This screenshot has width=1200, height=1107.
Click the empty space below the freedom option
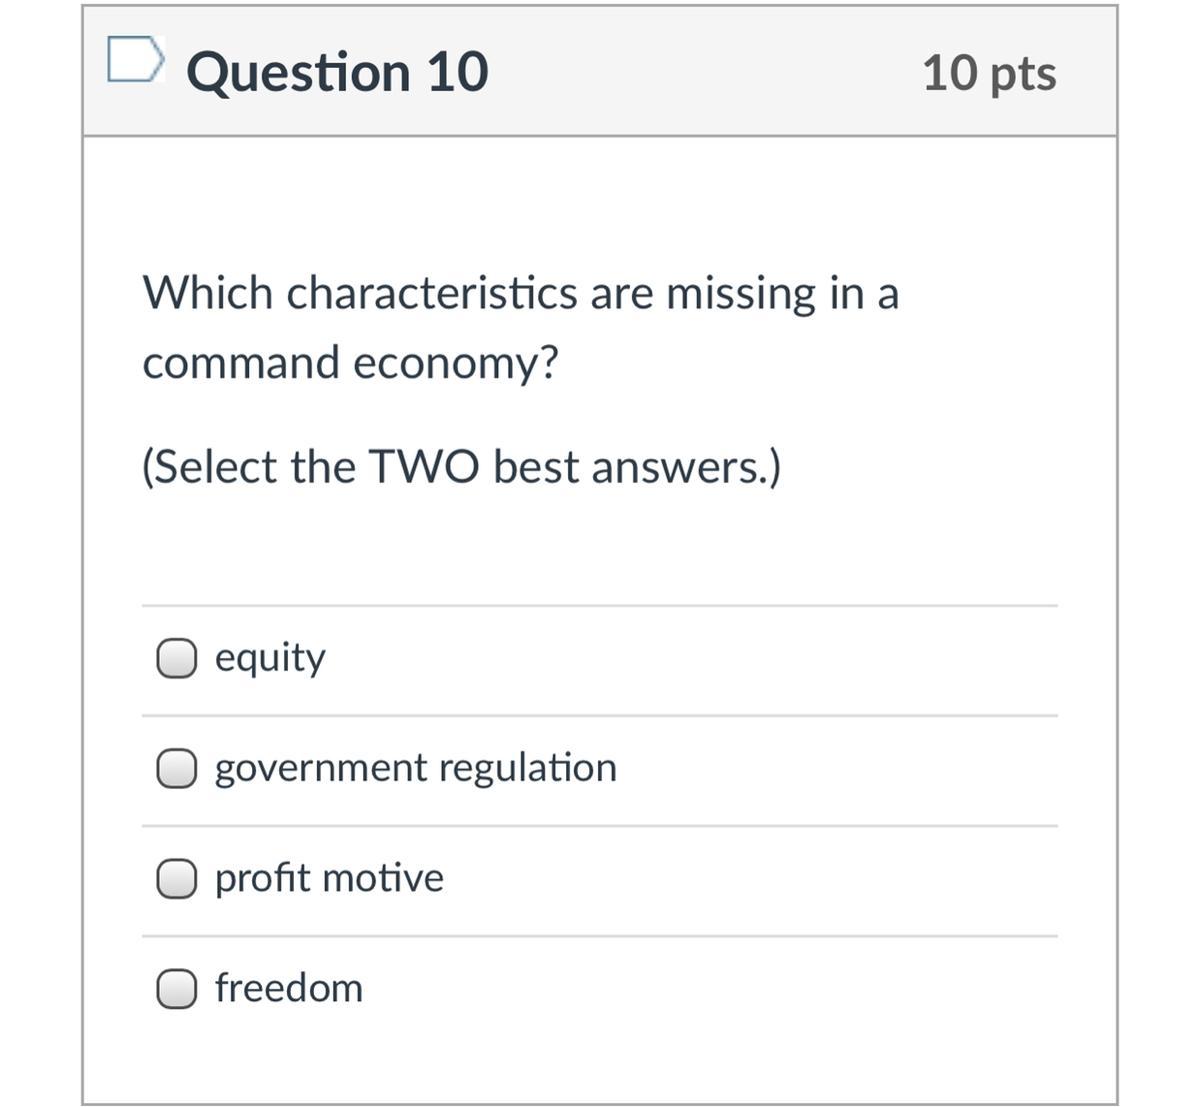[x=600, y=1055]
